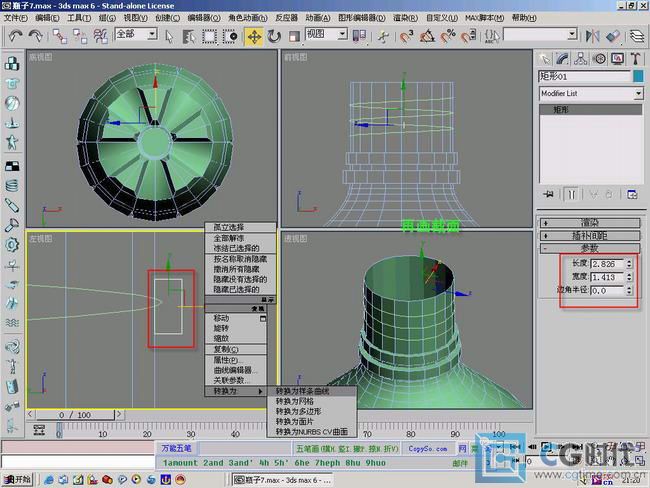Select 矩形 in the modifier stack
Viewport: 650px width, 488px height.
[591, 109]
